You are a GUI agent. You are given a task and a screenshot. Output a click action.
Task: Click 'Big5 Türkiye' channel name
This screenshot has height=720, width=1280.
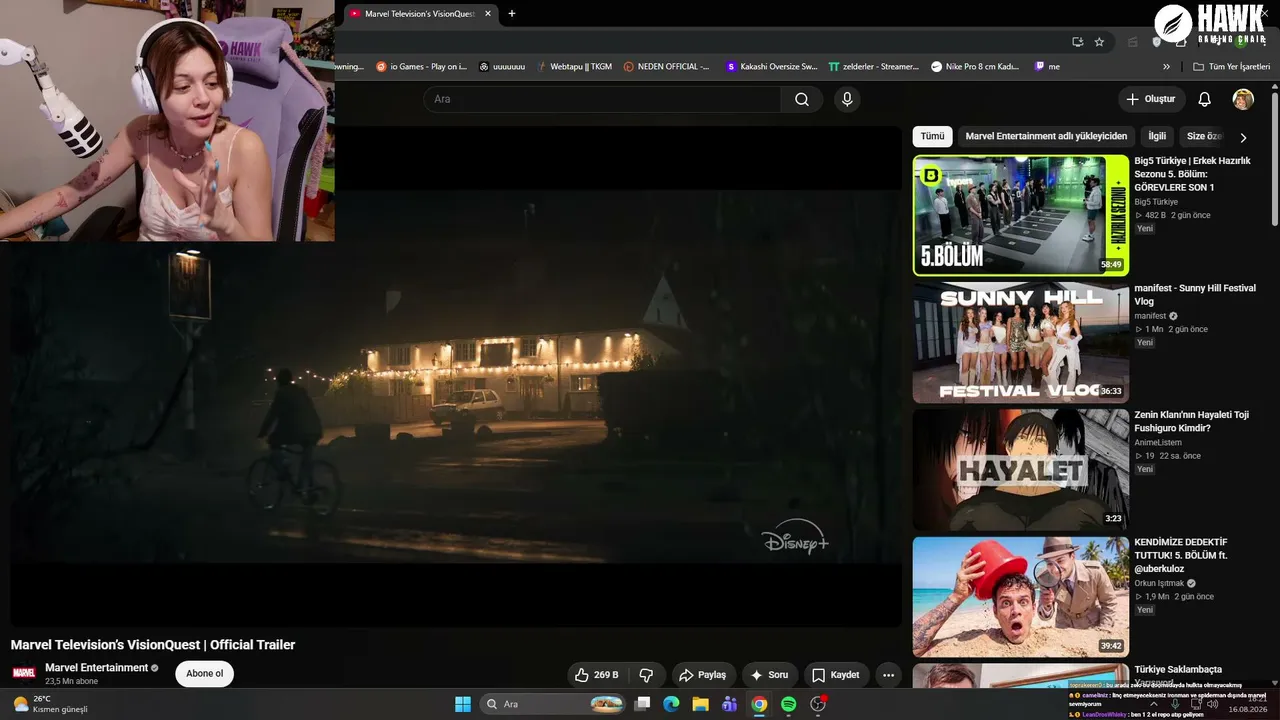1156,202
